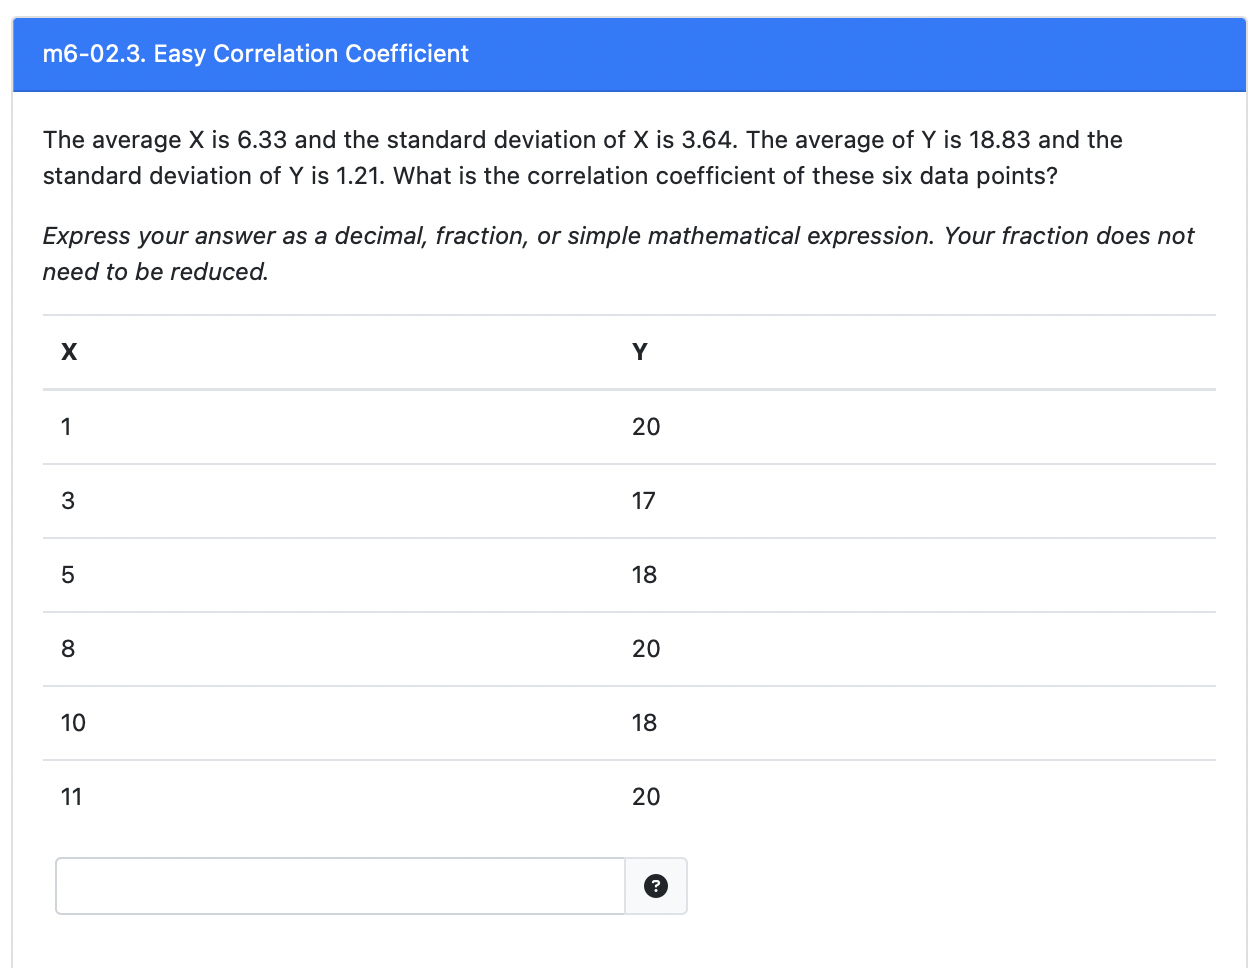Click the italic "Express your answer" instruction text
1256x968 pixels.
(x=618, y=254)
